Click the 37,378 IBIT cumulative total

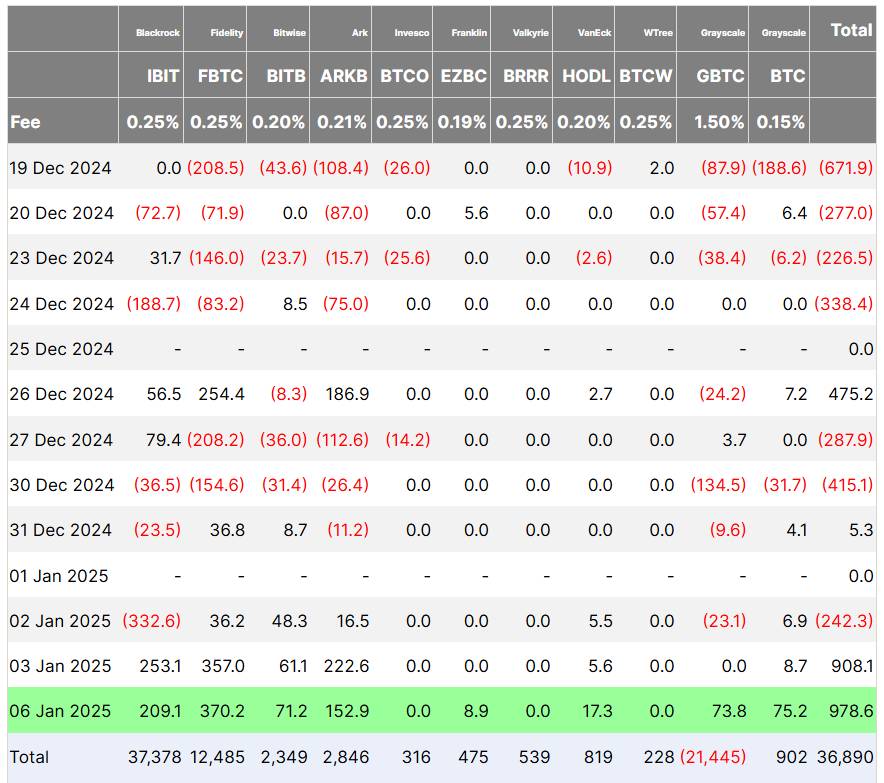pyautogui.click(x=154, y=757)
